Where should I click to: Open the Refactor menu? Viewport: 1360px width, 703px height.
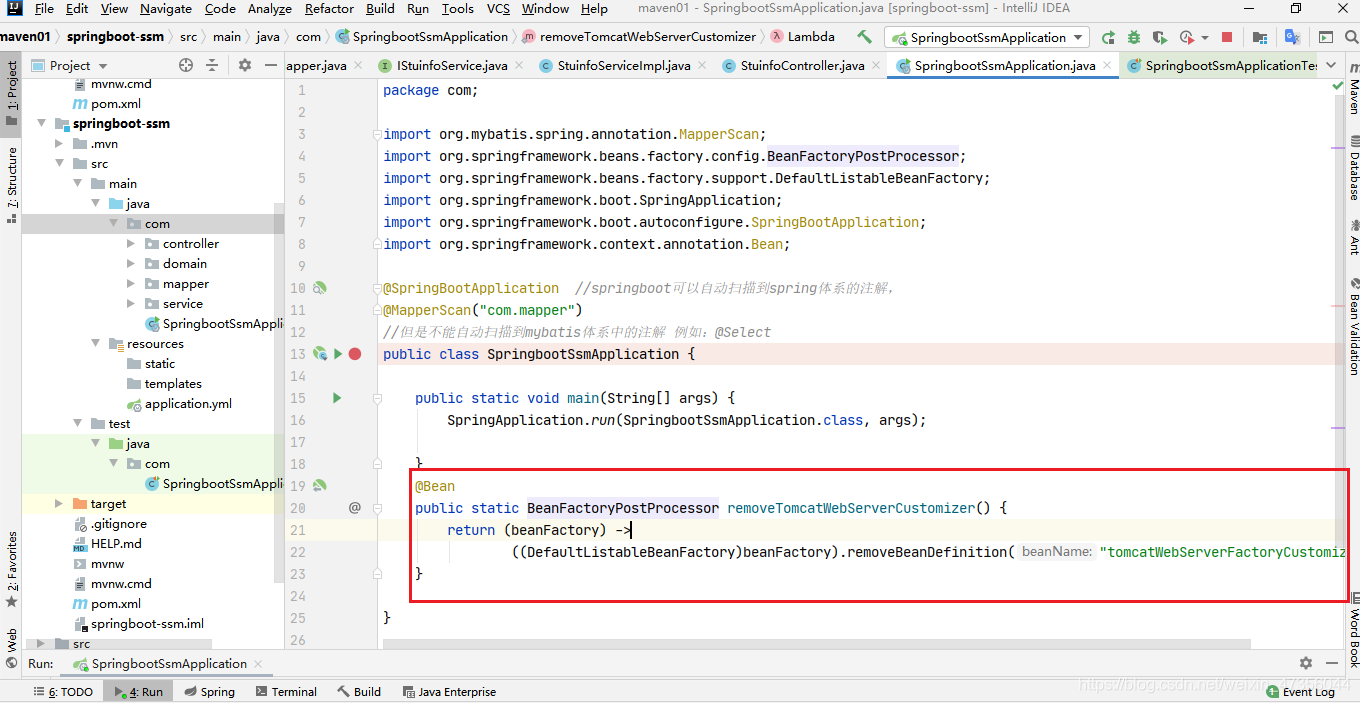point(329,9)
